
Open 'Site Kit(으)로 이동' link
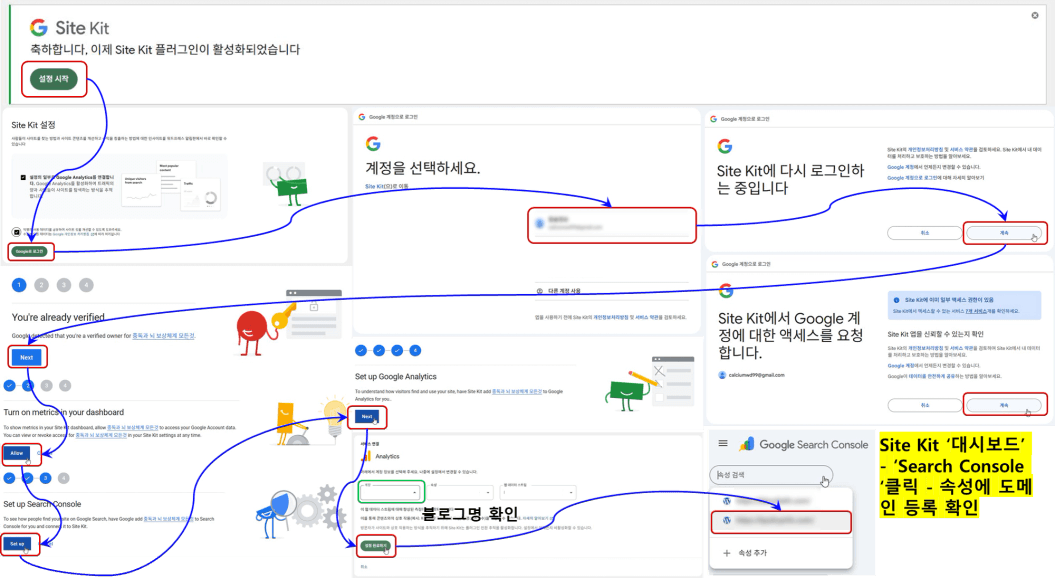(x=387, y=186)
